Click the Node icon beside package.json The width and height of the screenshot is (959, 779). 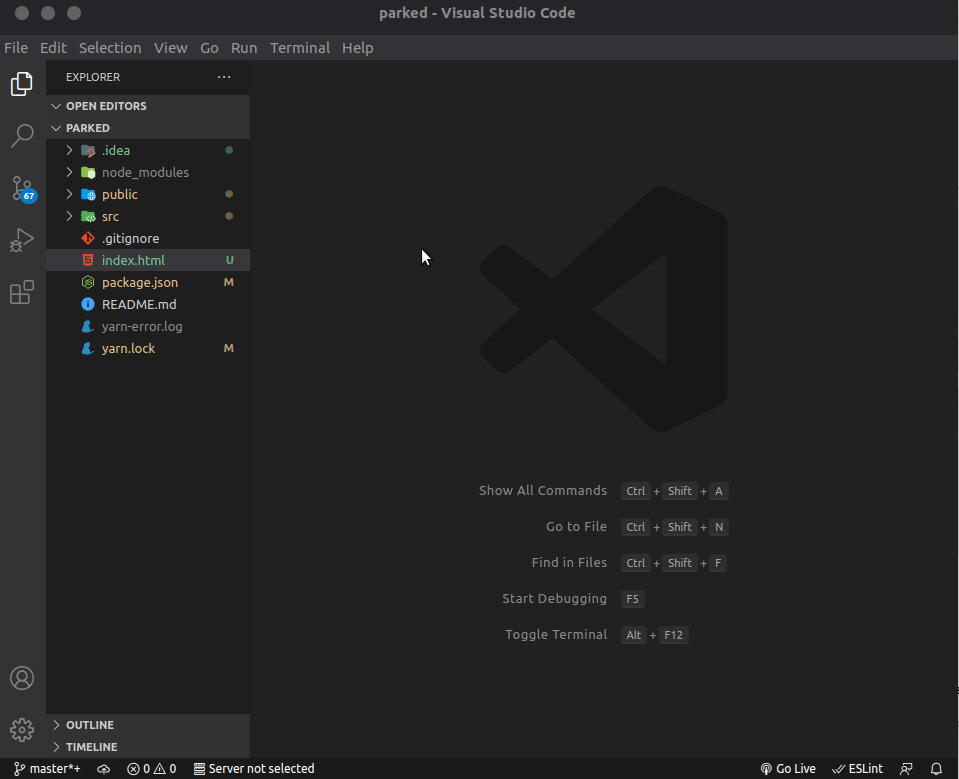(x=88, y=282)
